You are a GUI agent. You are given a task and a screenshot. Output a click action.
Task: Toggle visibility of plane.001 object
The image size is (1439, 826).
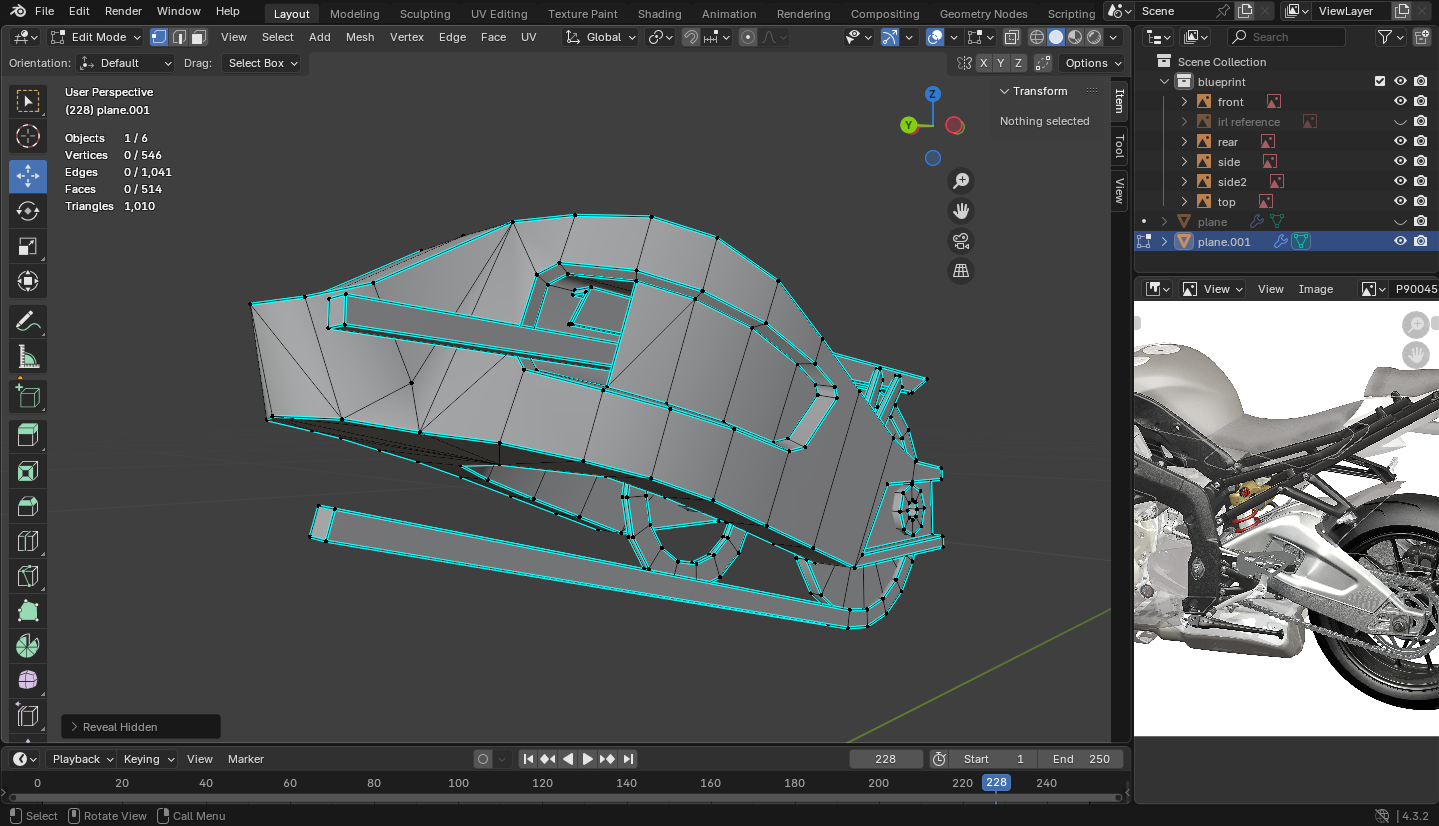tap(1400, 242)
